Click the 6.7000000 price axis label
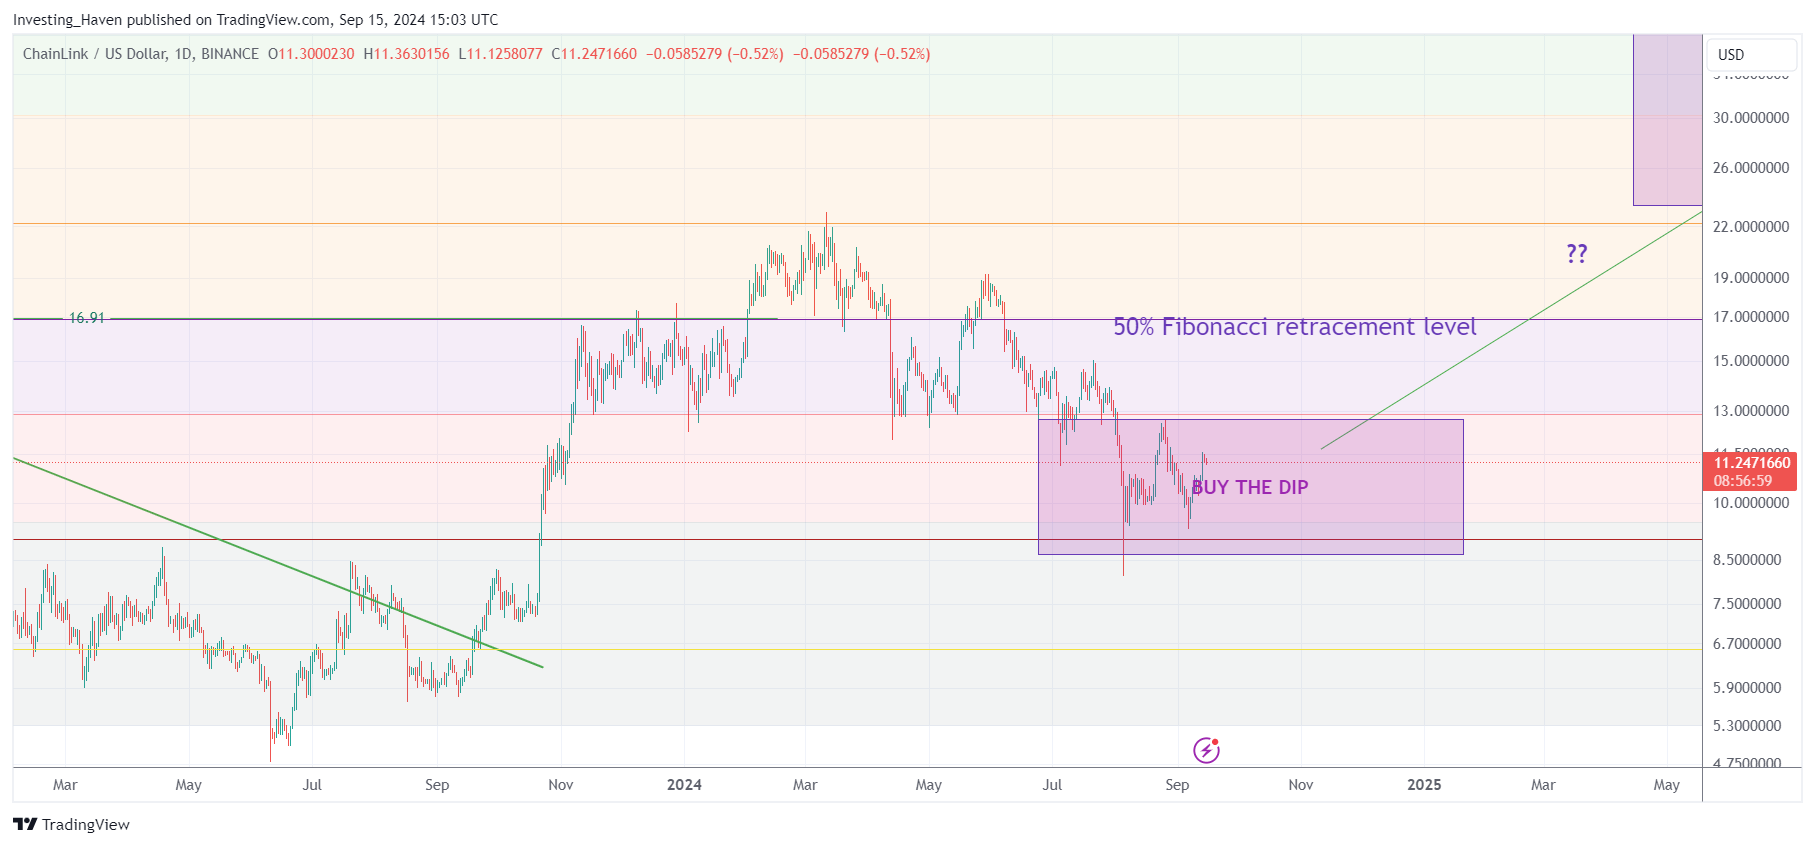The image size is (1815, 846). coord(1747,644)
